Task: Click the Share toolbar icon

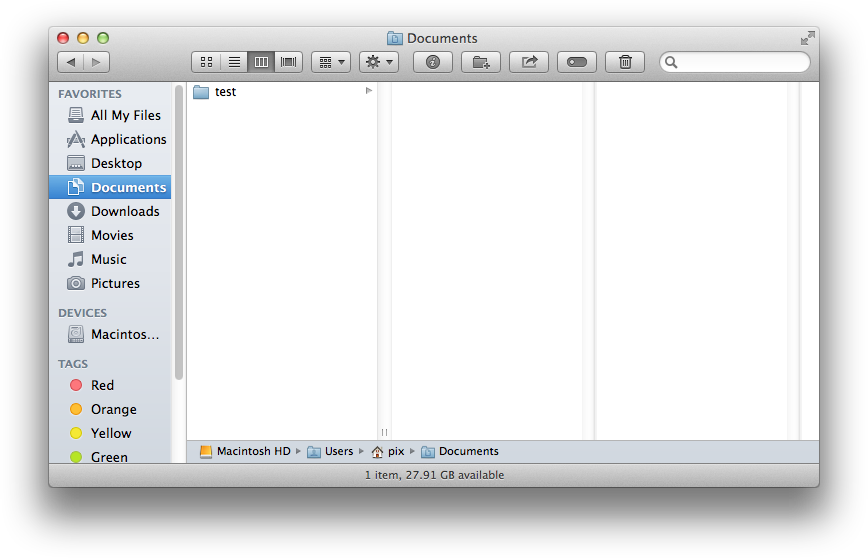Action: point(529,62)
